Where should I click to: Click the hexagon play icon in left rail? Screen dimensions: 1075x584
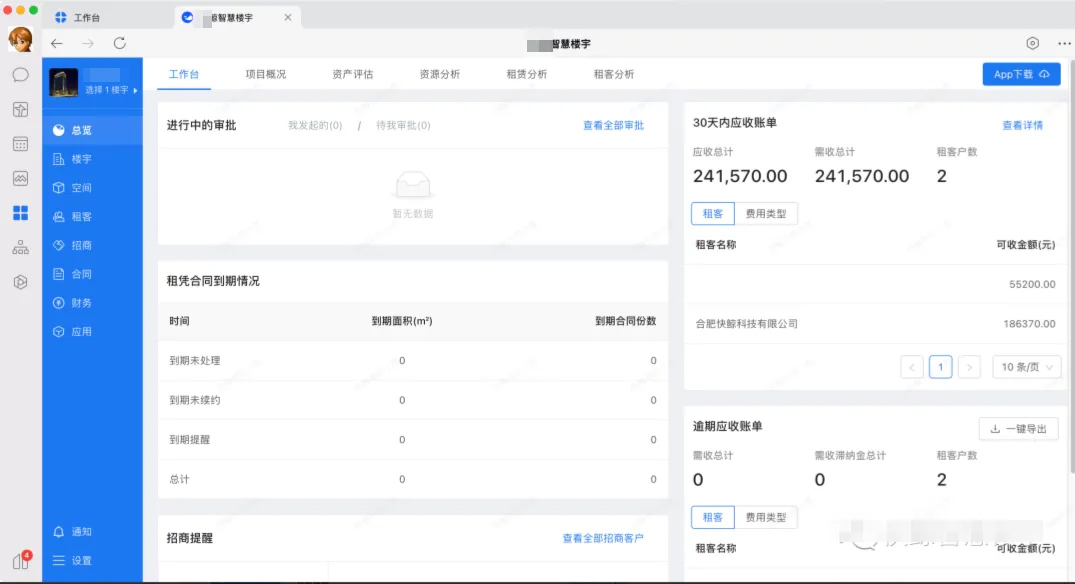21,282
